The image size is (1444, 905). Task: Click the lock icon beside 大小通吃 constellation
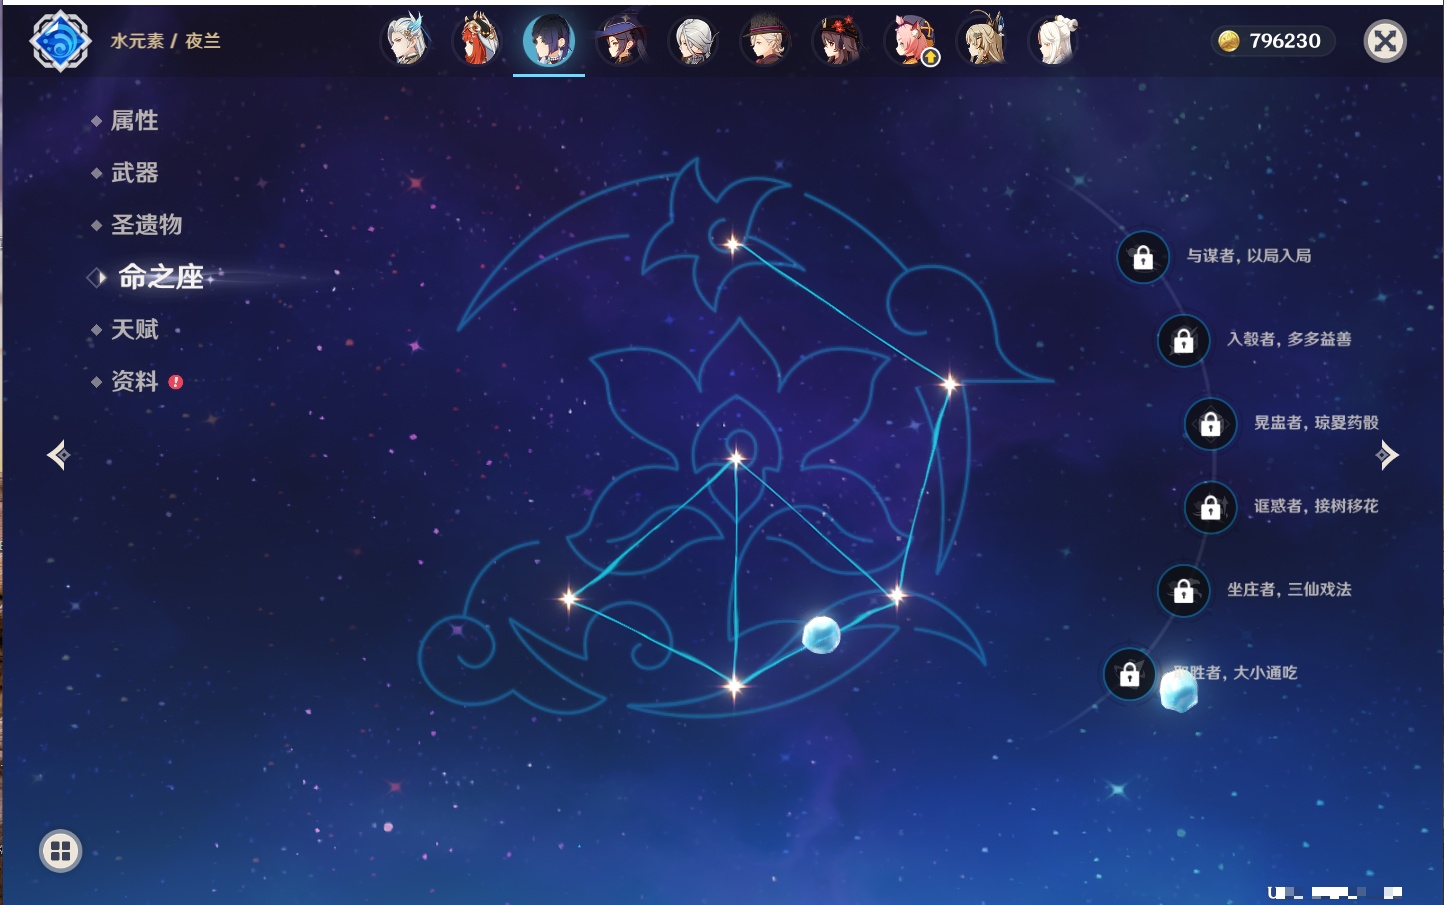coord(1130,674)
